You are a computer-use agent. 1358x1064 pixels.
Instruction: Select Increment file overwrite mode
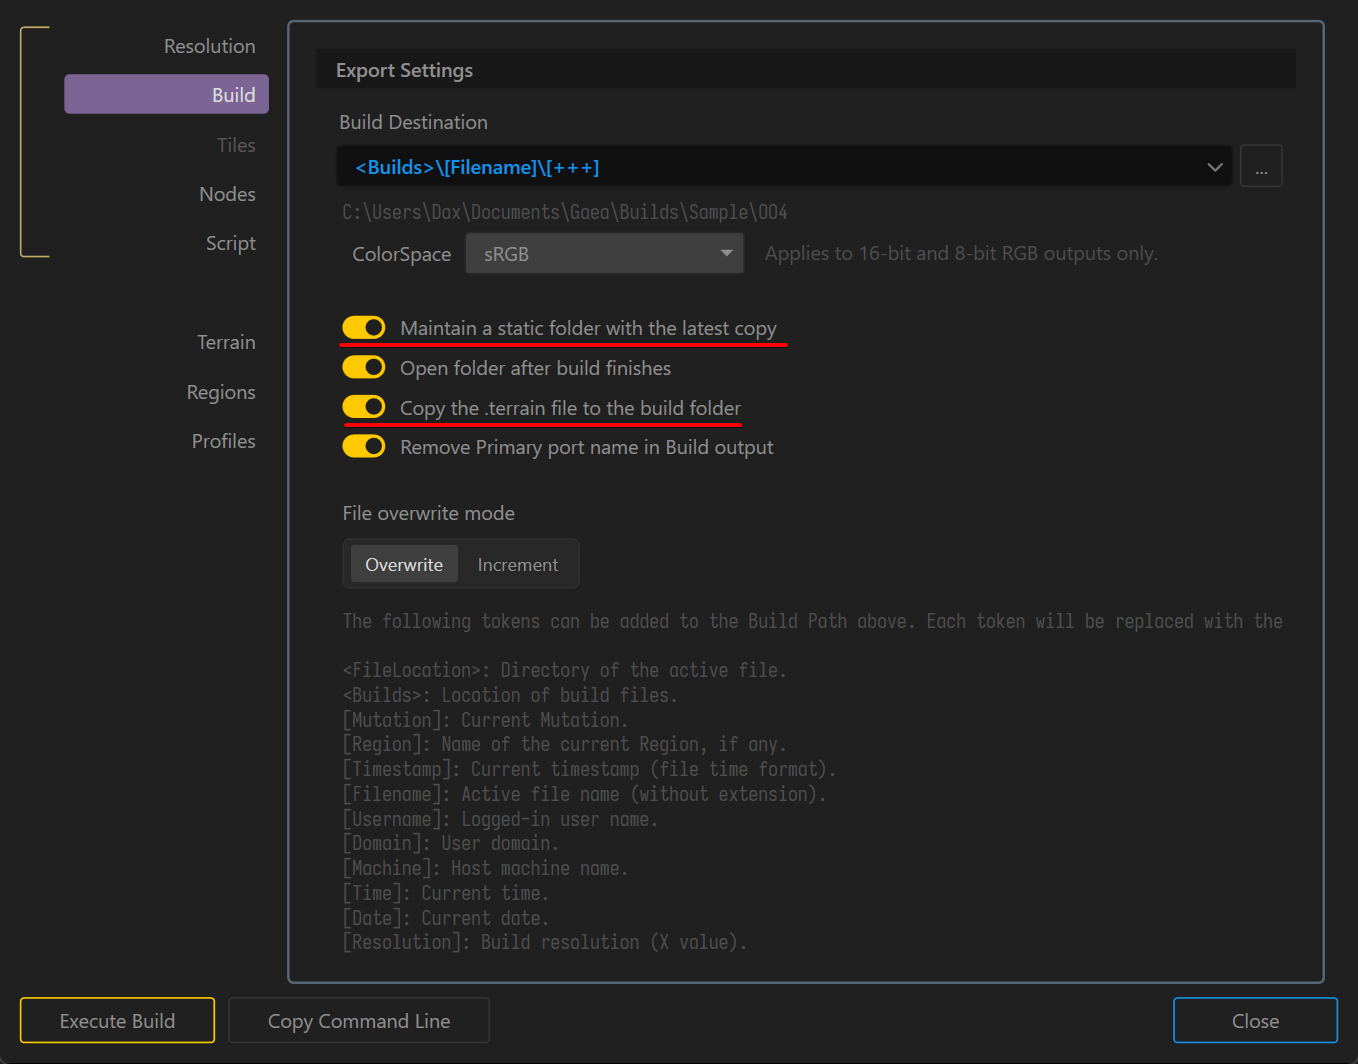(517, 564)
